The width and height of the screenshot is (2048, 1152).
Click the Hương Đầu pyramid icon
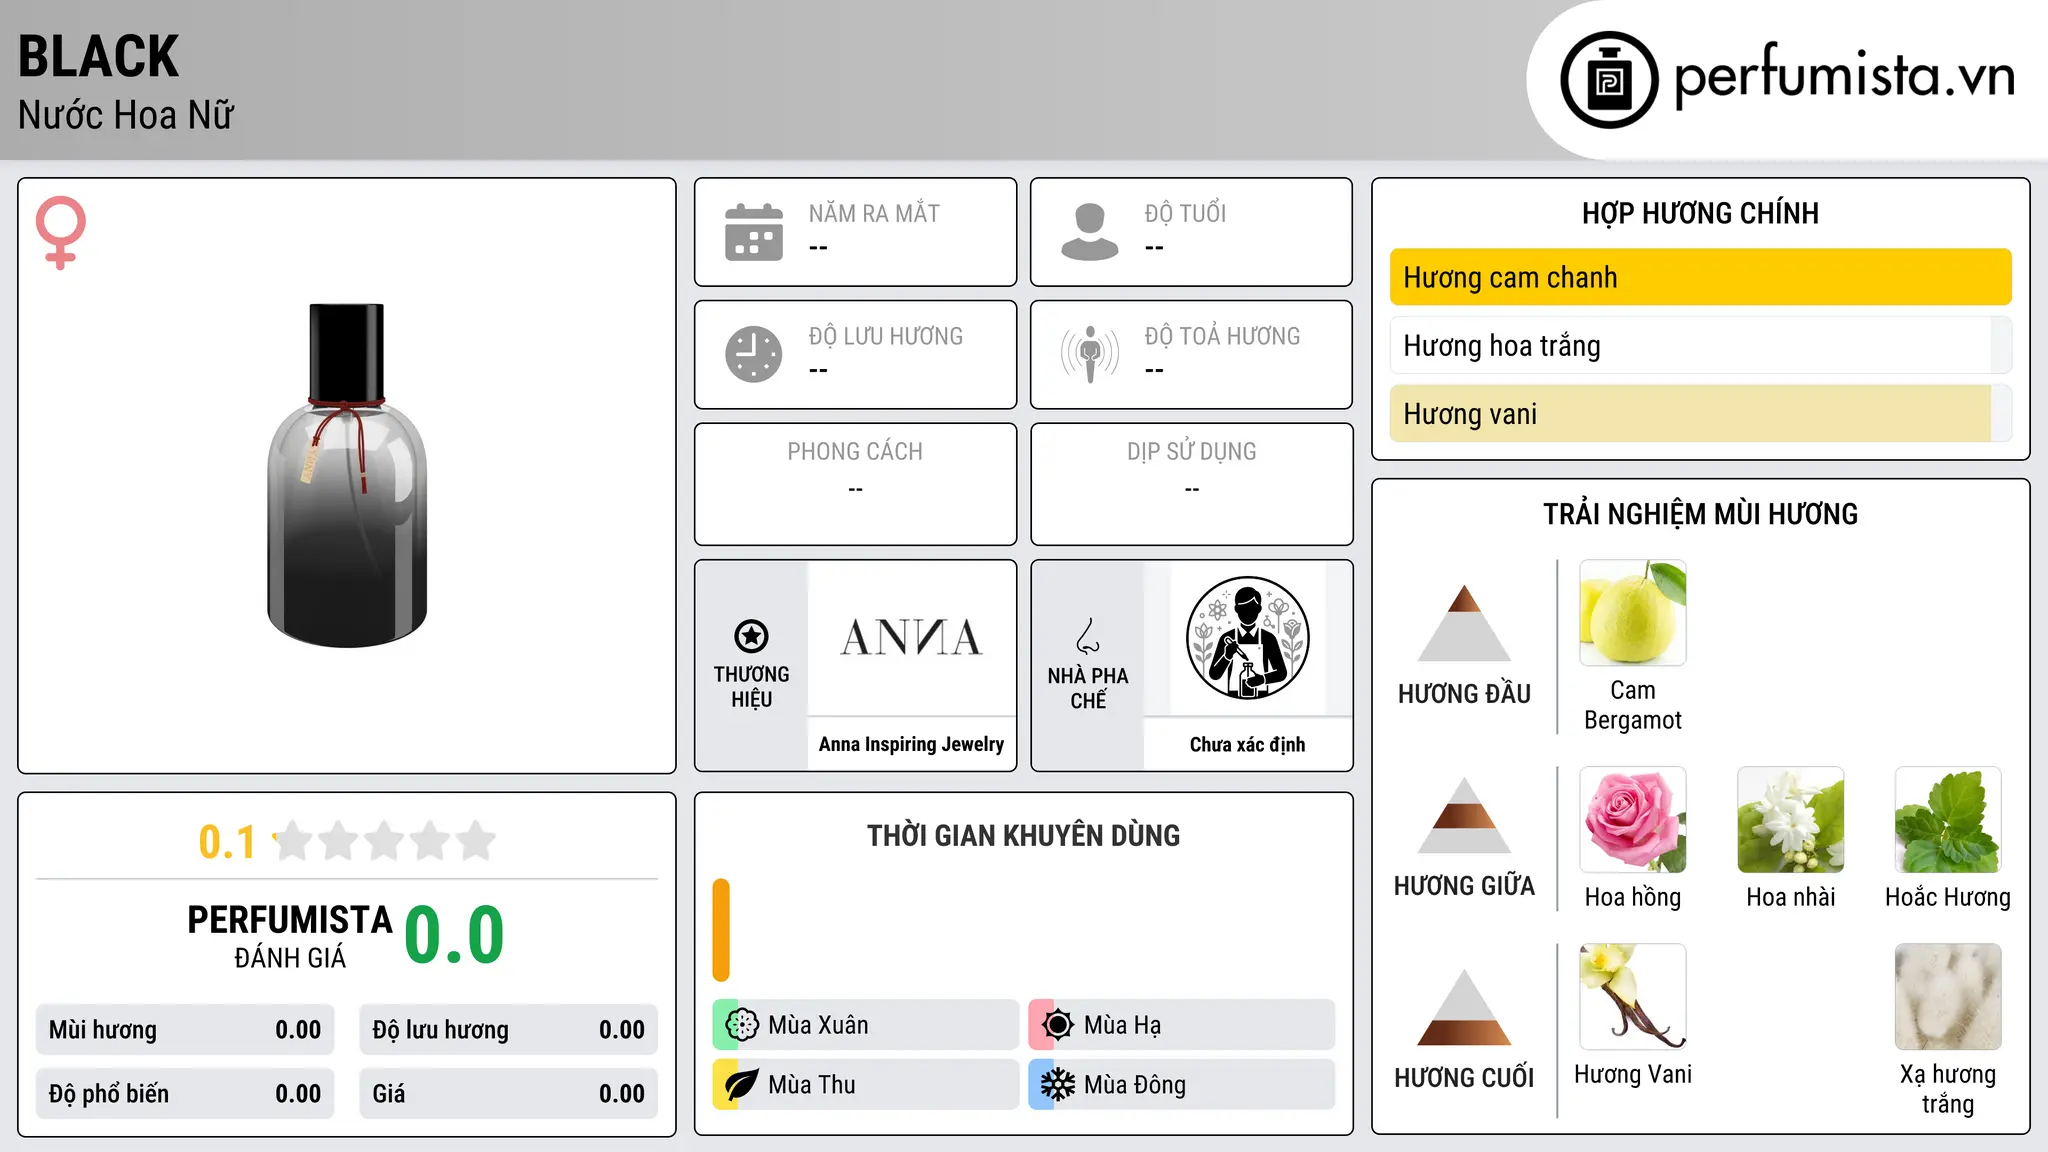[x=1464, y=623]
